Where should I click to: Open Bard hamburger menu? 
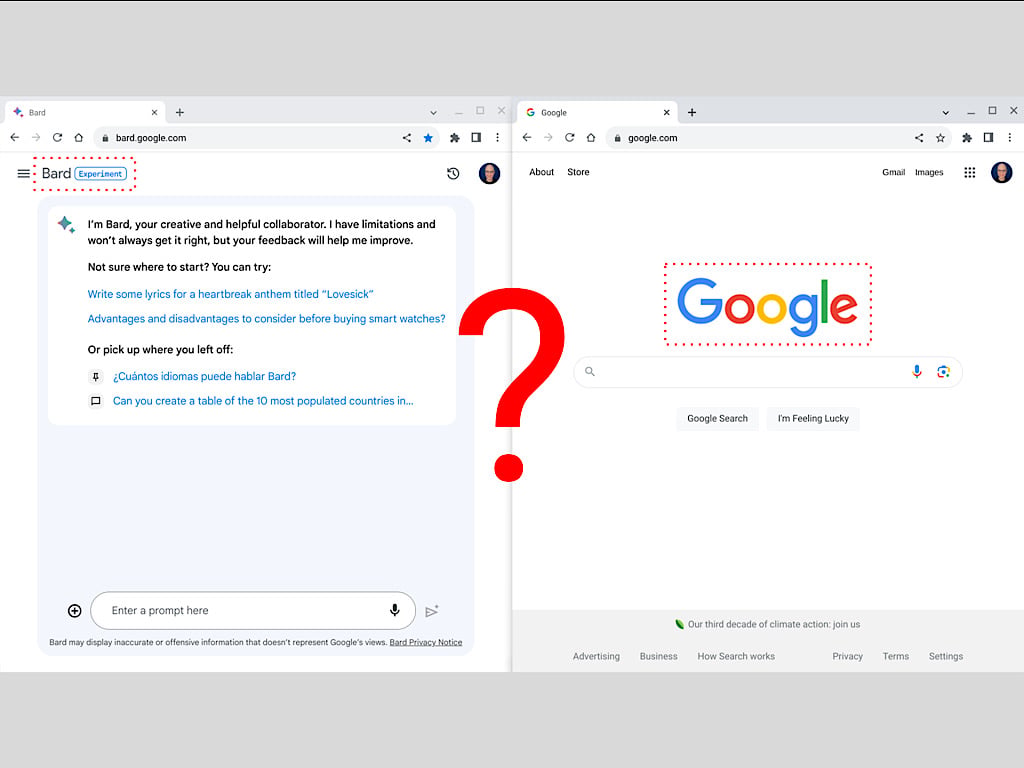[24, 174]
